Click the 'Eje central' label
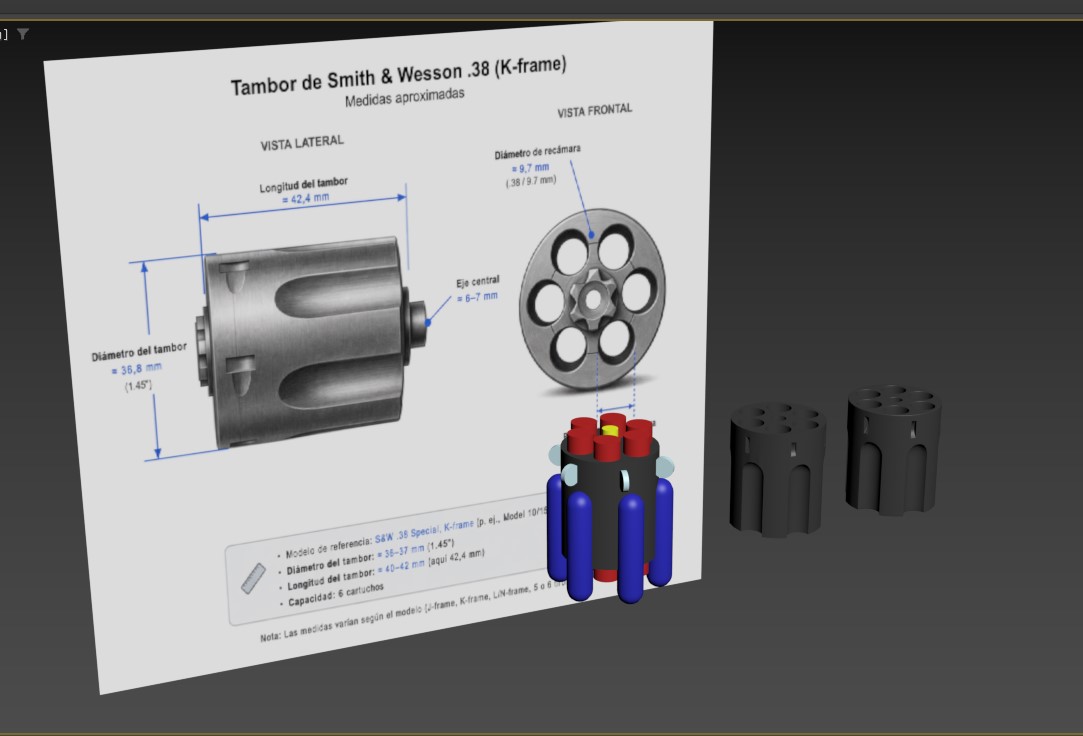 pyautogui.click(x=477, y=282)
